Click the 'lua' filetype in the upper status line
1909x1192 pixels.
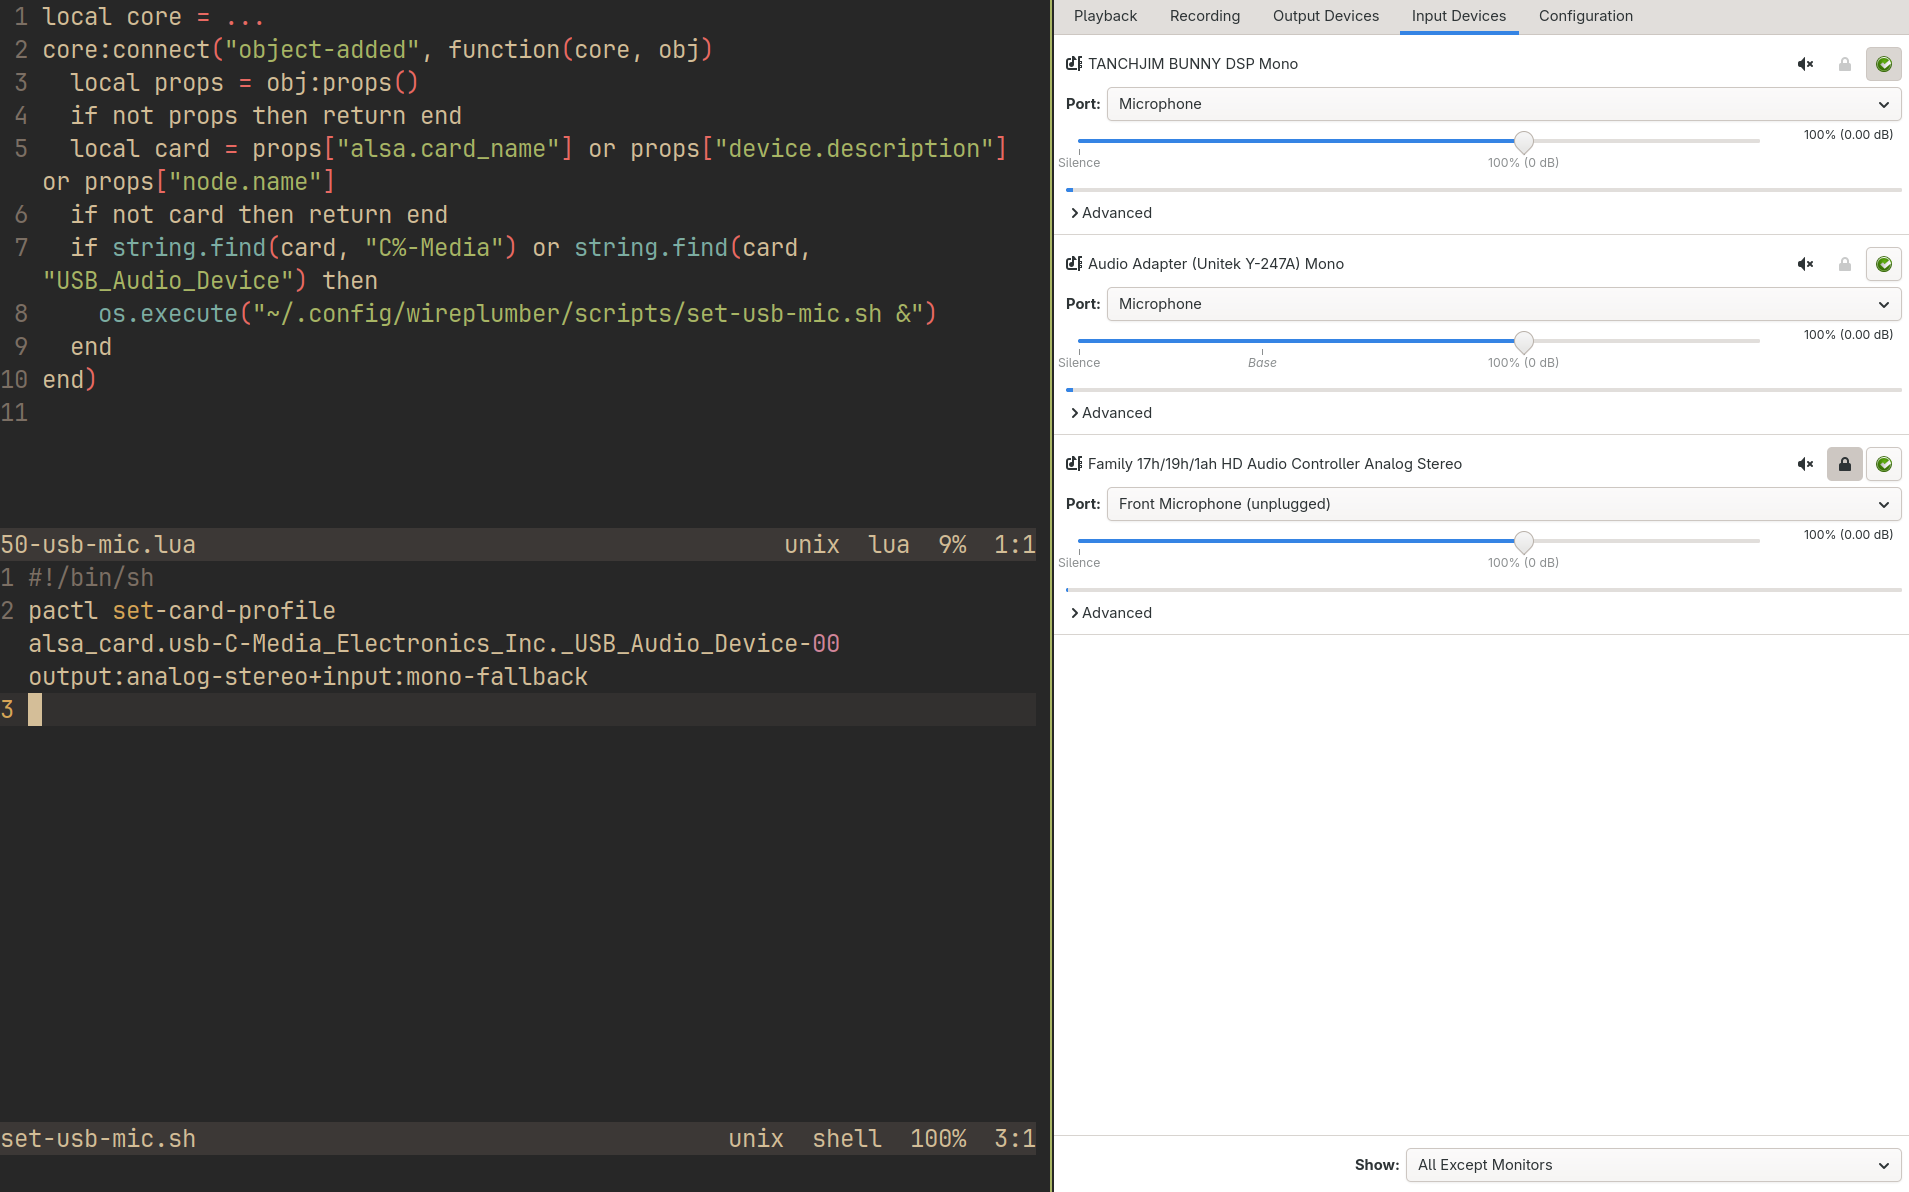pyautogui.click(x=889, y=545)
